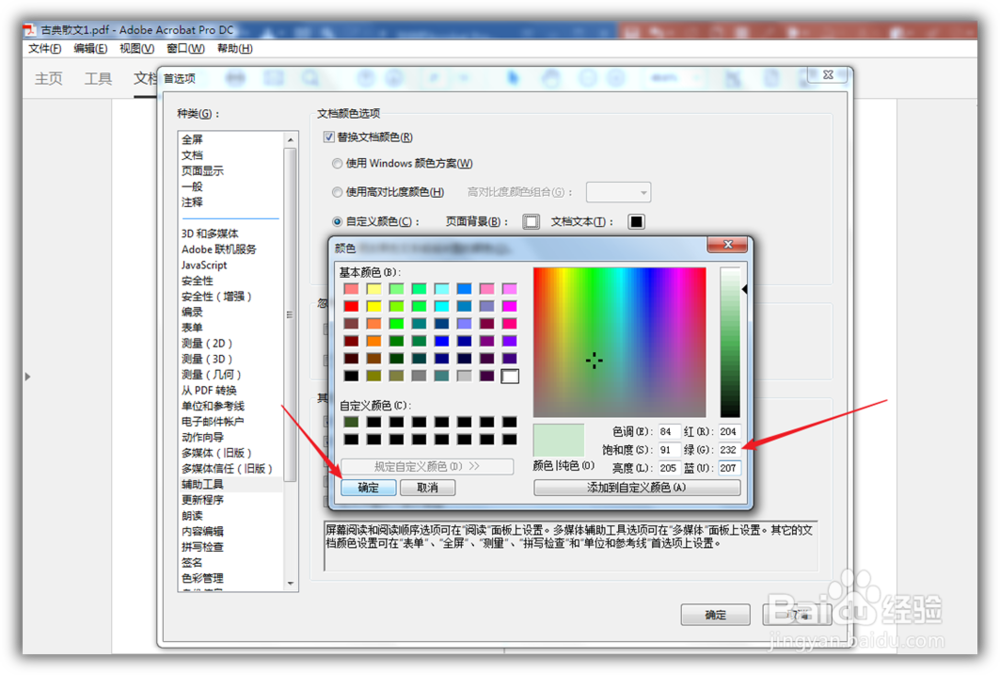Open the 编辑(E) menu
Viewport: 1000px width, 675px height.
click(91, 48)
